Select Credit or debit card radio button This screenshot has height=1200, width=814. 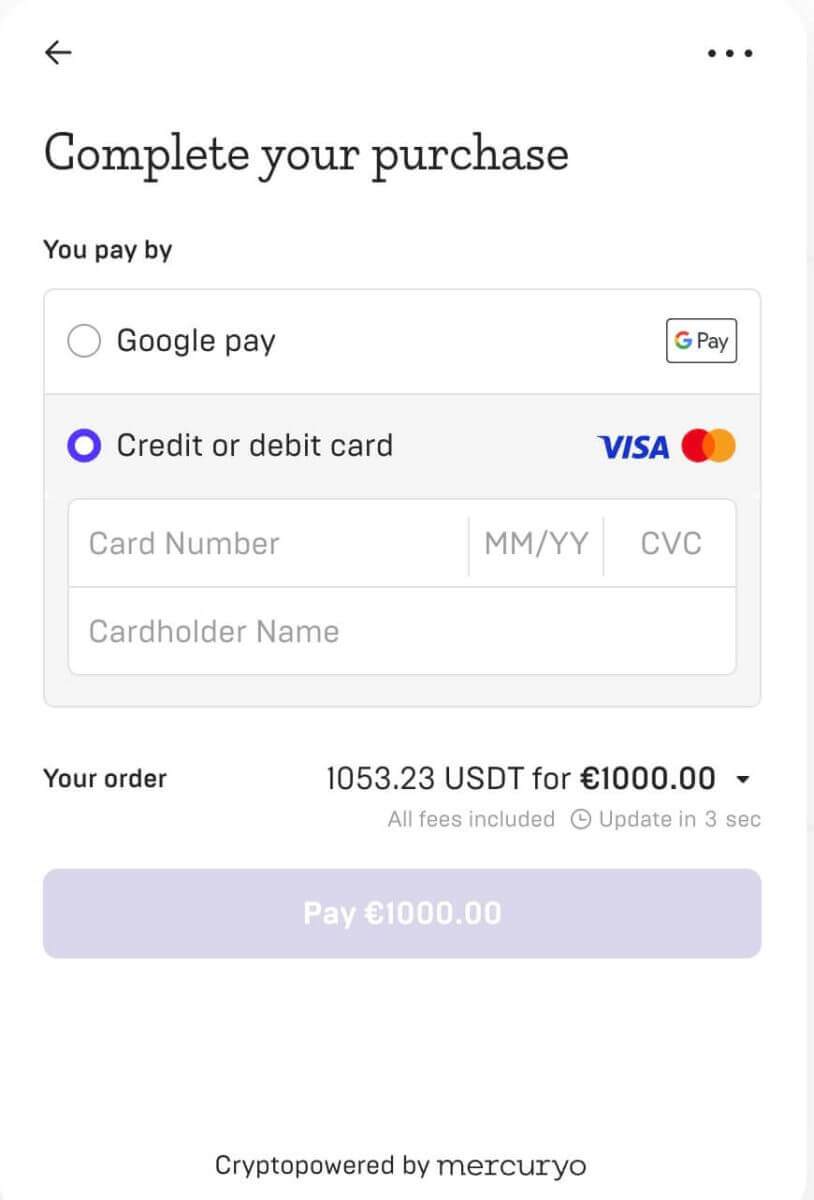pos(84,446)
